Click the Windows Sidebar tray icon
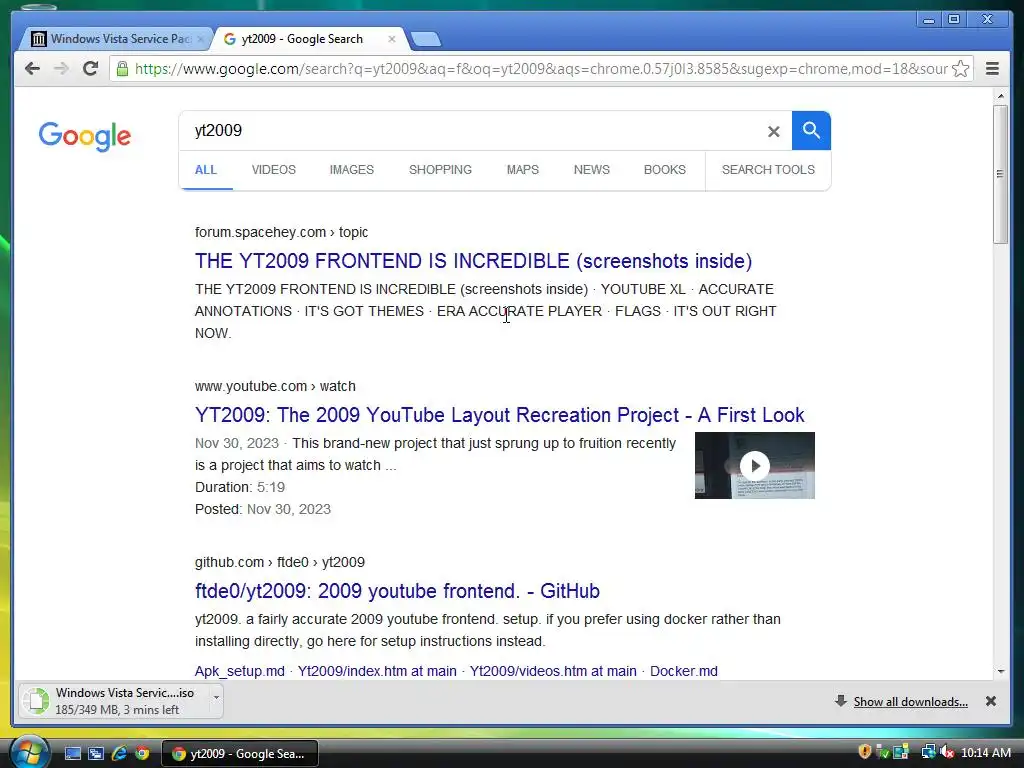 pyautogui.click(x=901, y=752)
